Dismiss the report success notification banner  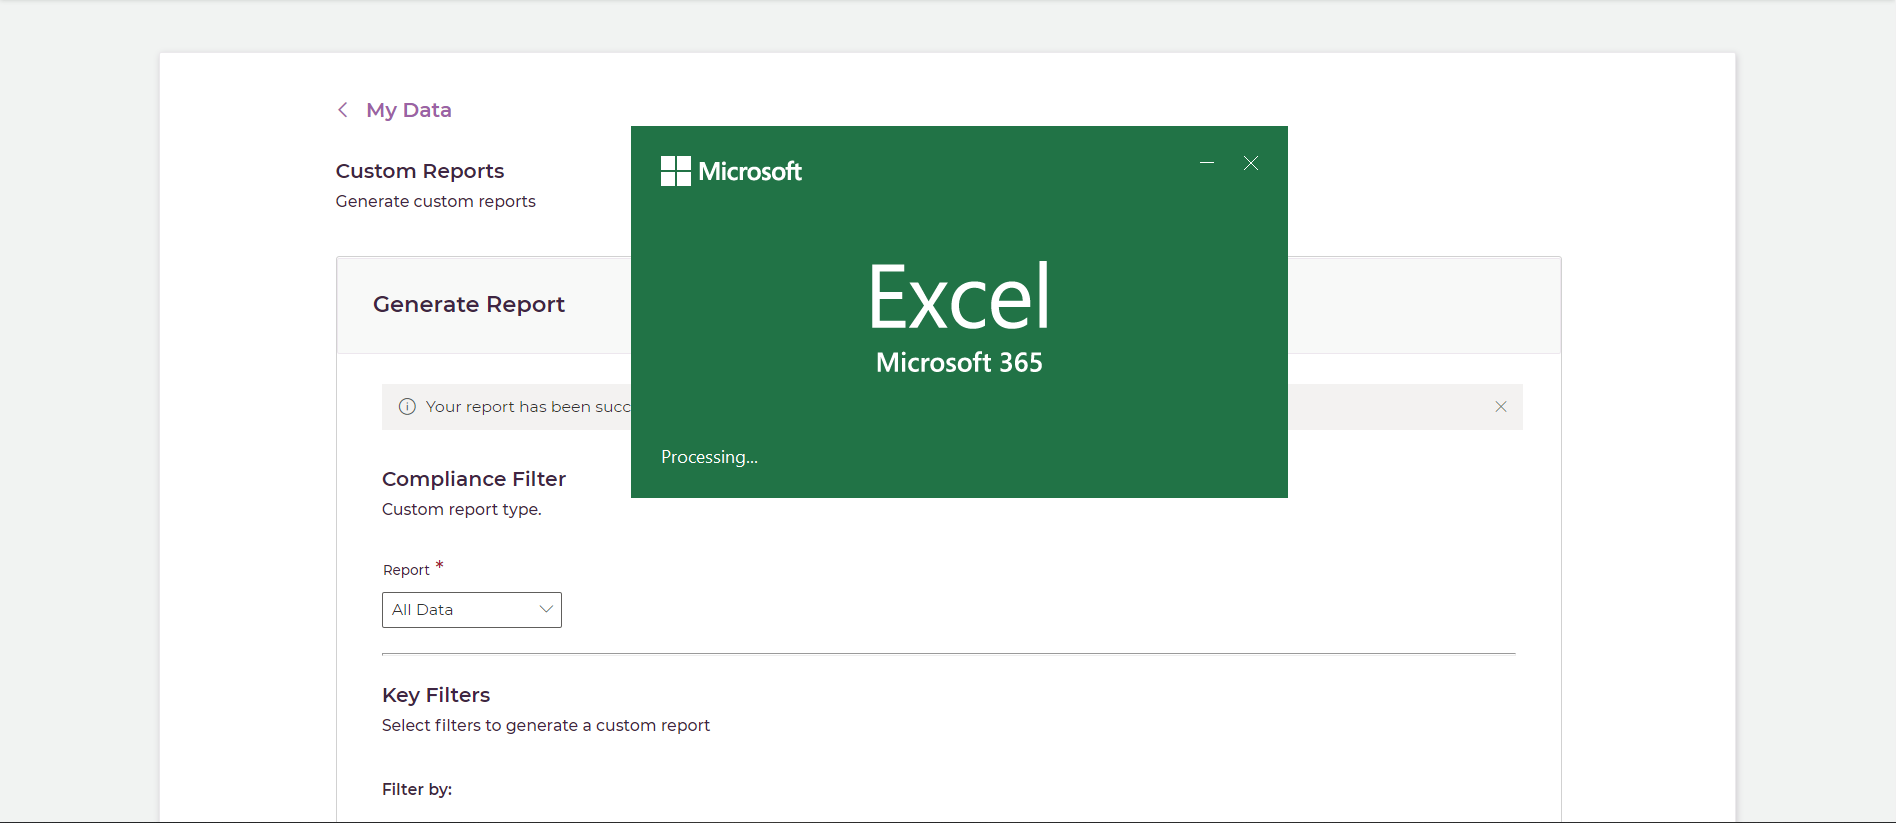click(1500, 407)
